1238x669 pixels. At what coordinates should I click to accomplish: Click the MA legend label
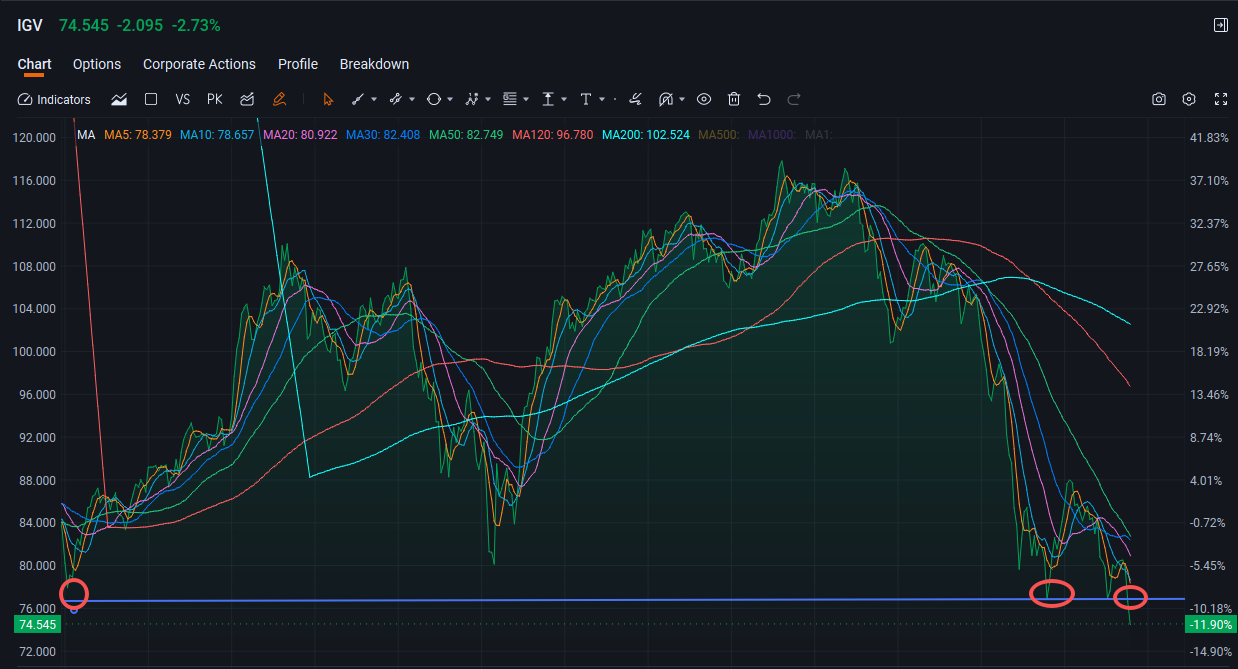point(86,134)
